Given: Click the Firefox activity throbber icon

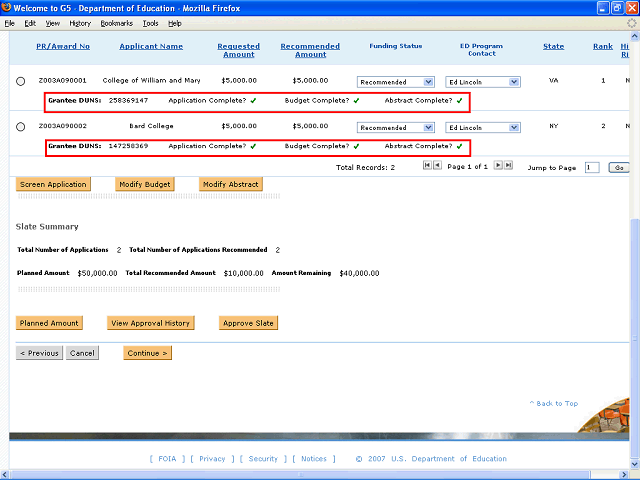Looking at the screenshot, I should pos(631,22).
